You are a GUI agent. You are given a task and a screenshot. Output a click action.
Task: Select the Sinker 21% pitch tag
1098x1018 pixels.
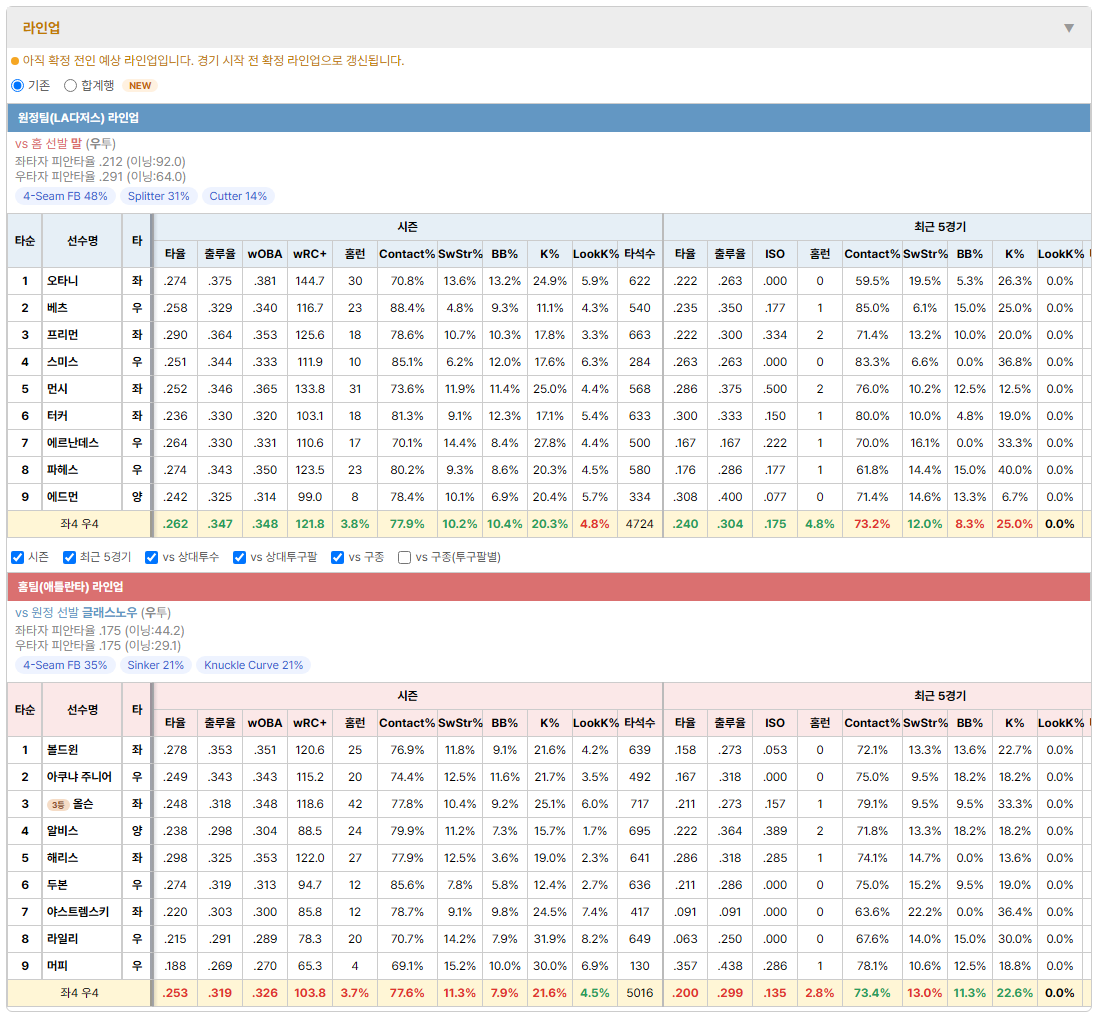155,665
